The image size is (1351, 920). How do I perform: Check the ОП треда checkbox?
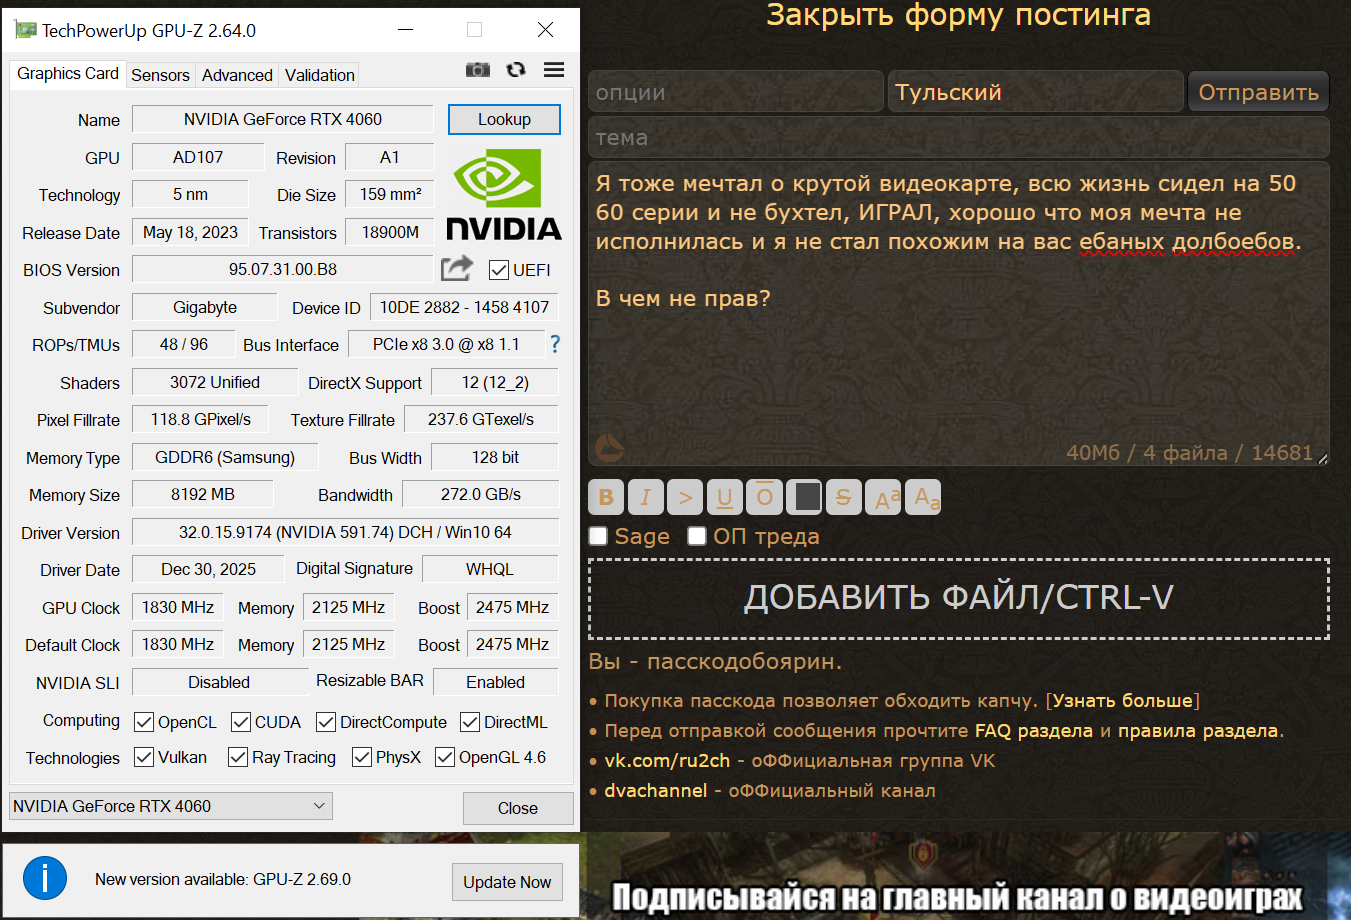click(x=697, y=536)
